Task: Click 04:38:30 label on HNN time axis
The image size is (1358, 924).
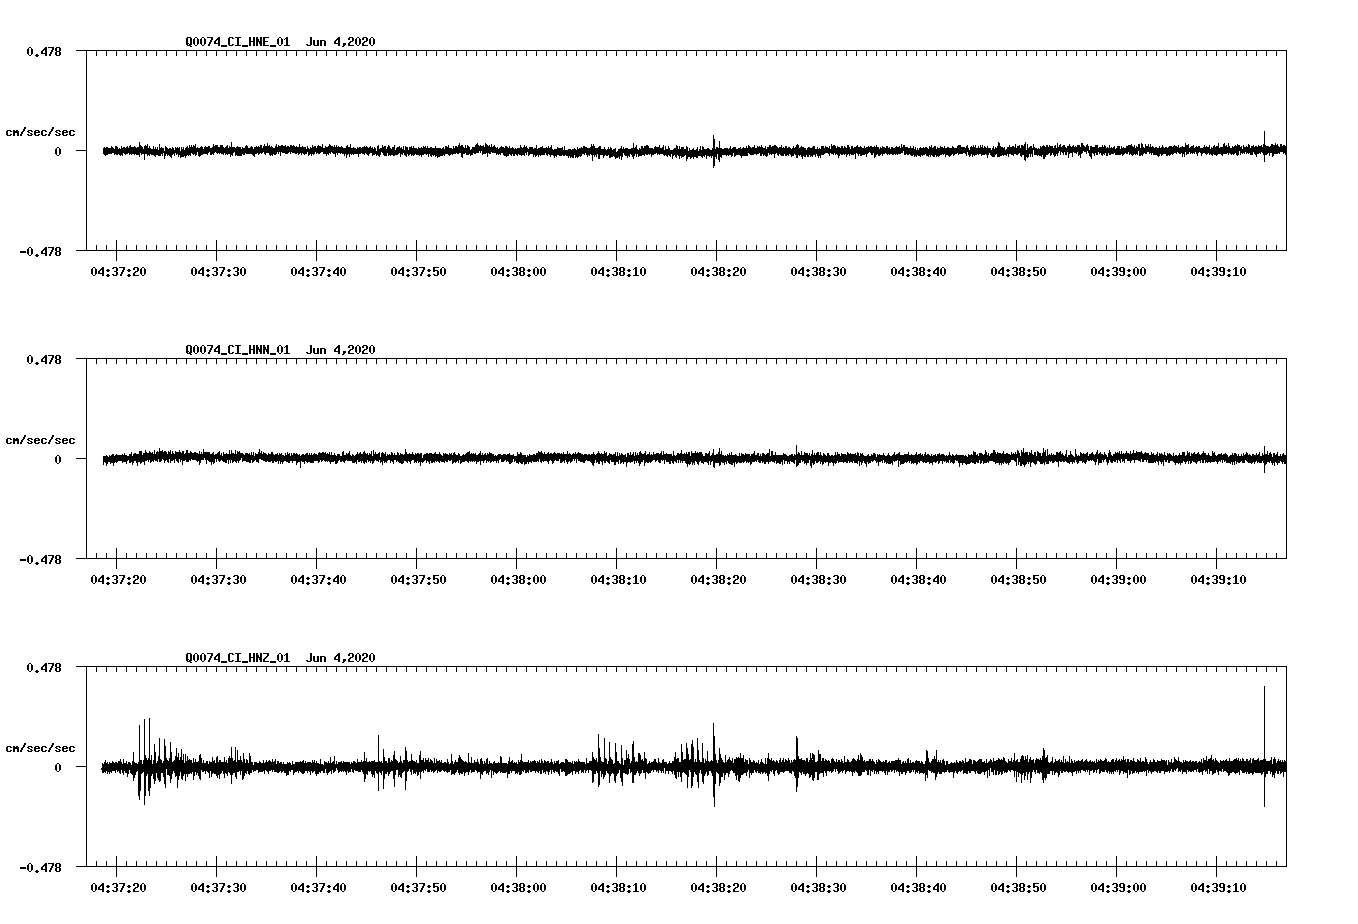Action: point(818,580)
